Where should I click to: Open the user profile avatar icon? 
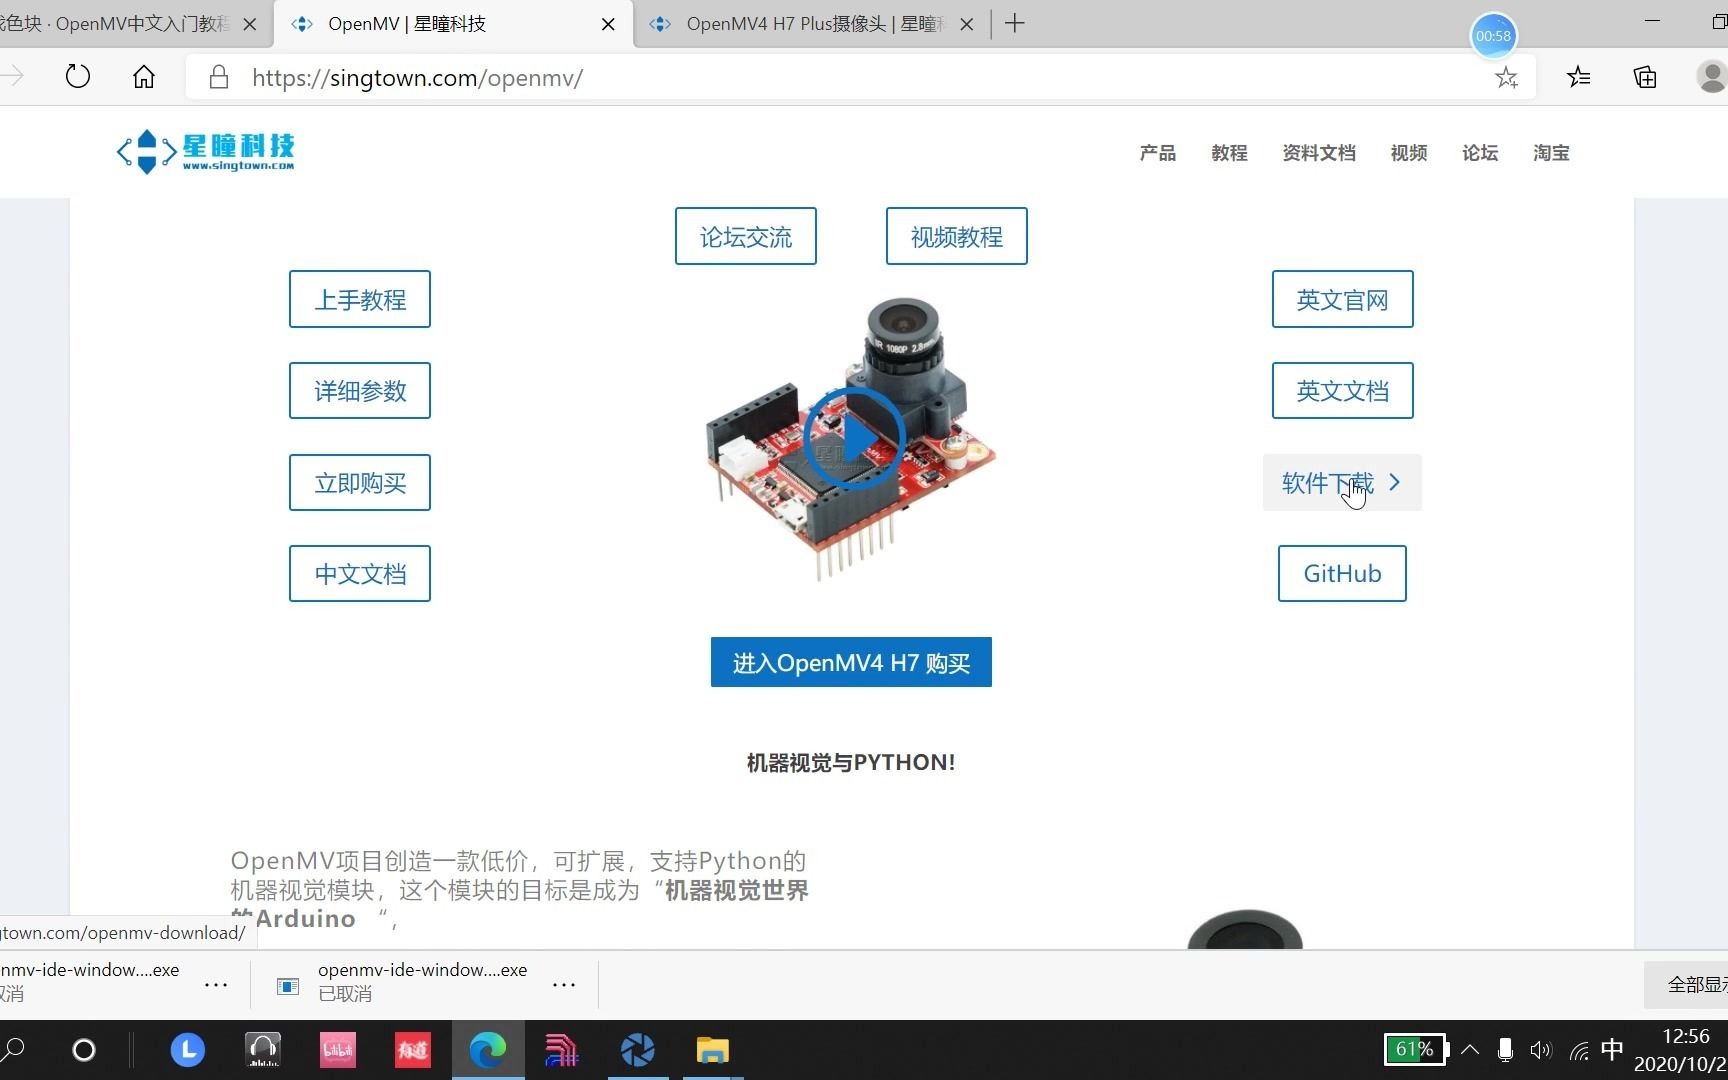(1712, 77)
